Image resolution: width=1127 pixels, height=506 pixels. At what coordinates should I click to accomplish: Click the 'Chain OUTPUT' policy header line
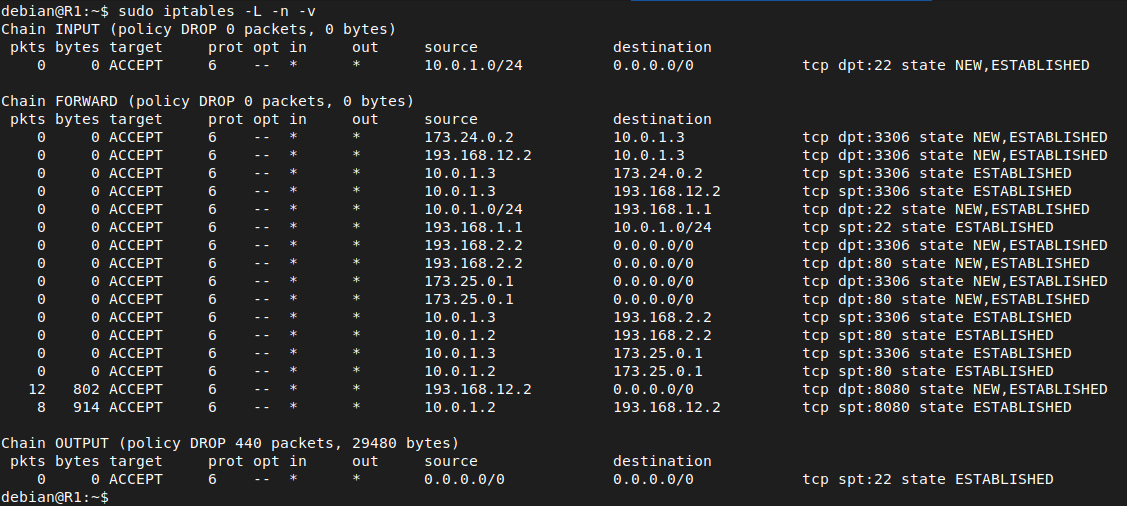pyautogui.click(x=230, y=443)
